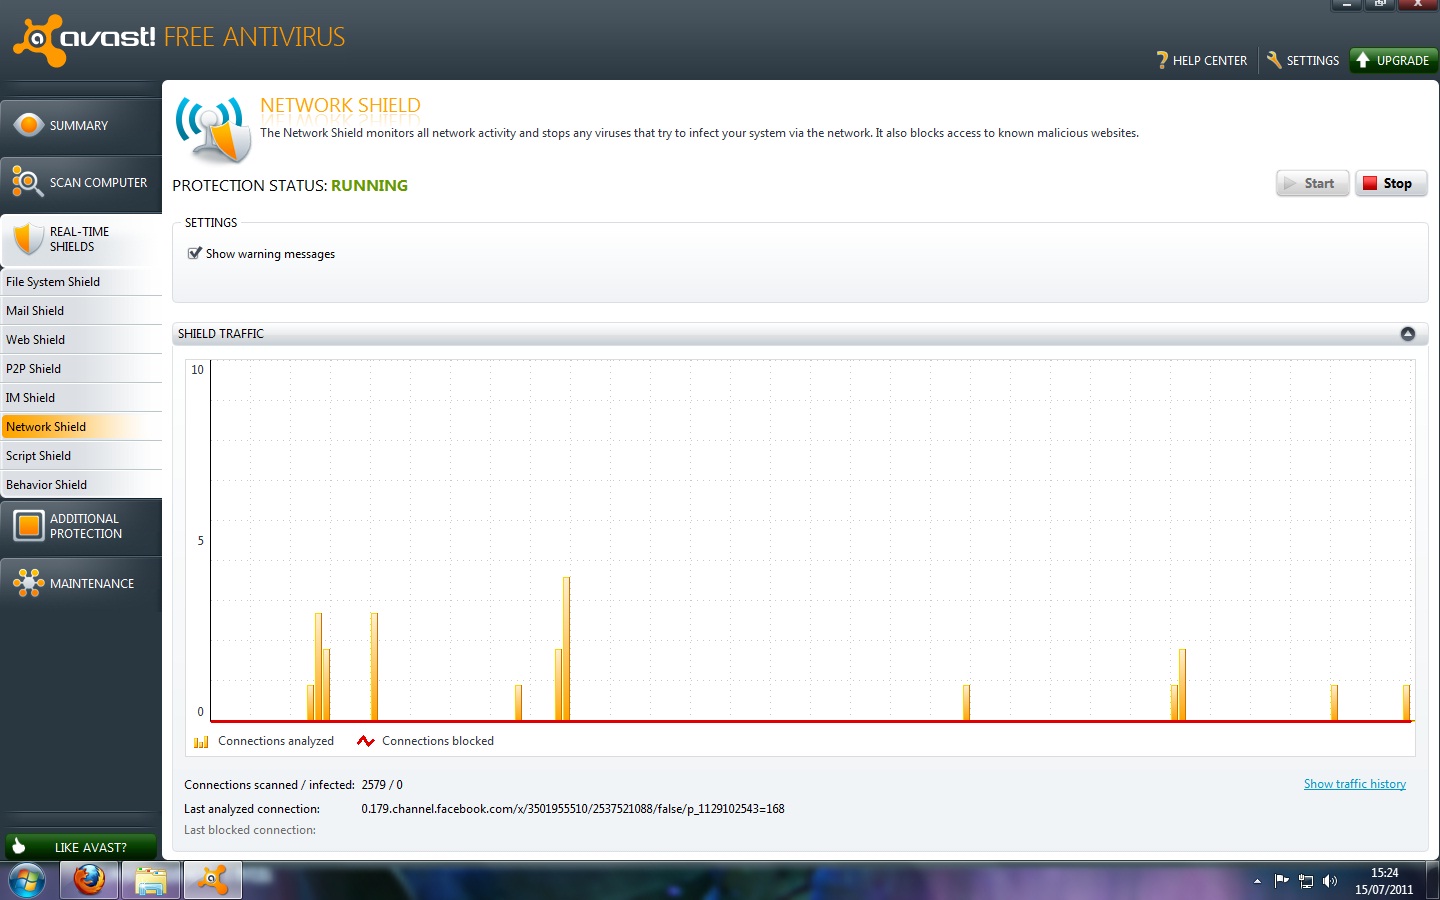Show hidden tray icons arrow
The height and width of the screenshot is (900, 1440).
(x=1257, y=881)
